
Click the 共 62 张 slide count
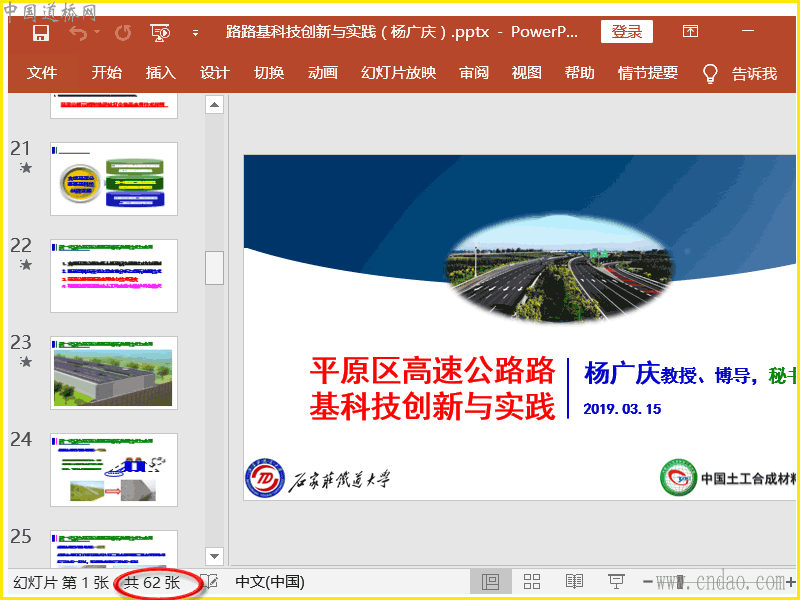[152, 582]
